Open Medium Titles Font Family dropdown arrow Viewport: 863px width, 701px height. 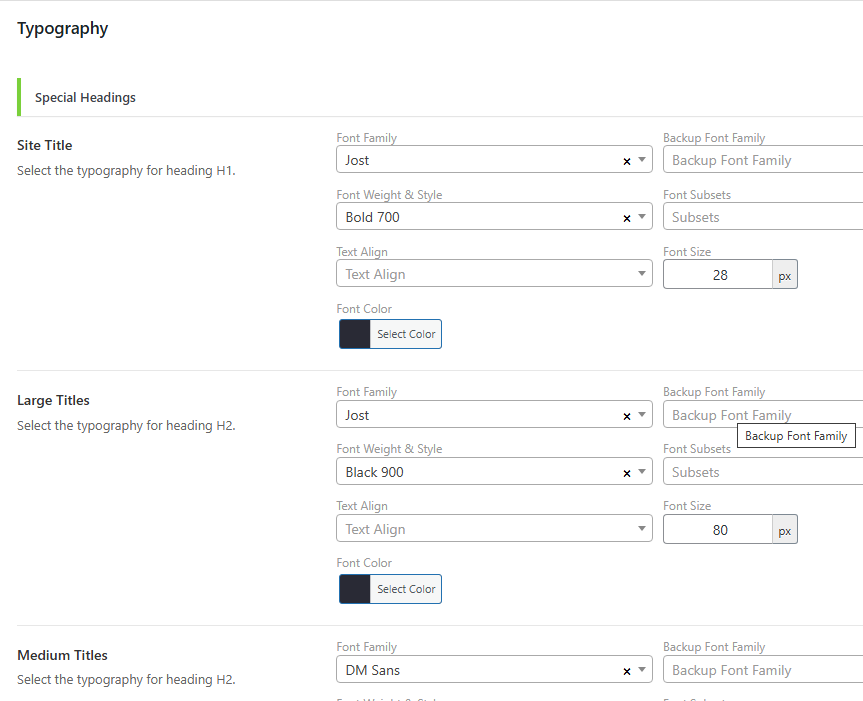pyautogui.click(x=642, y=670)
